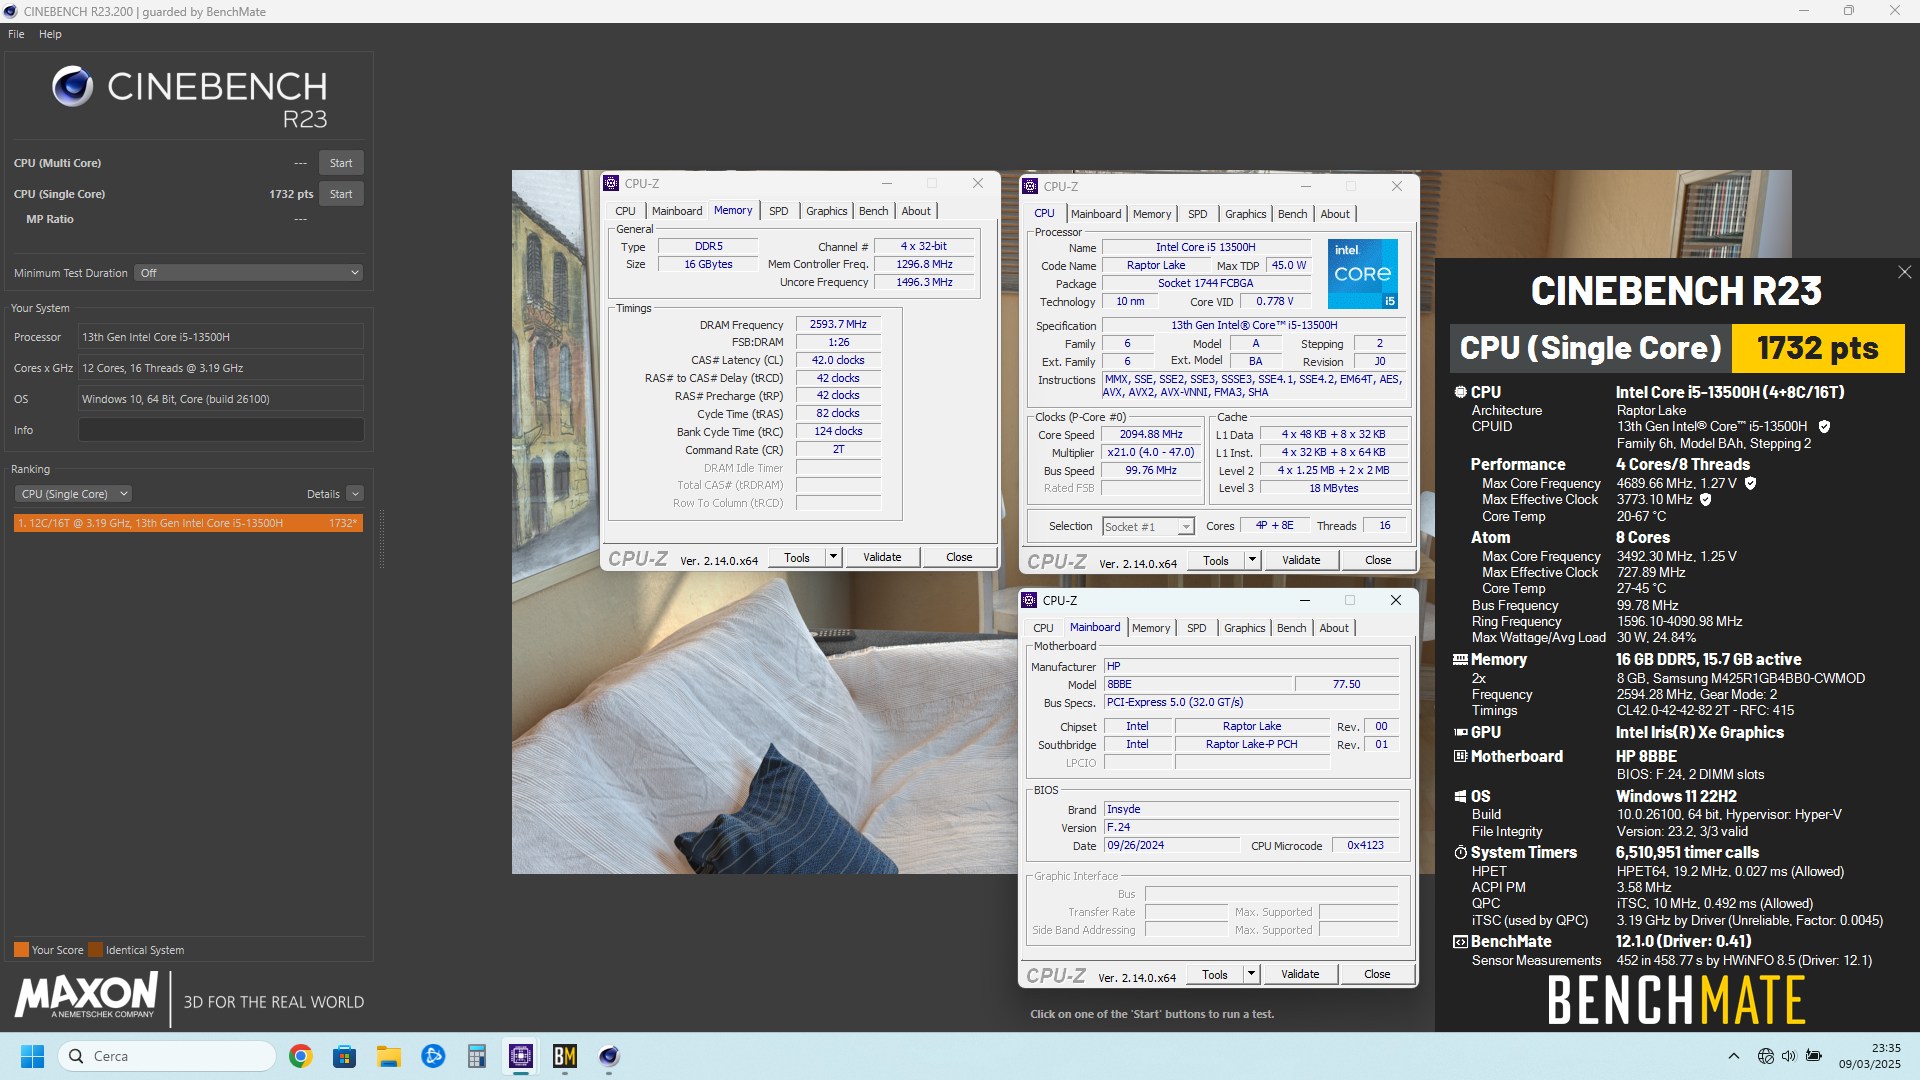
Task: Click the taskbar Cerca search box
Action: pyautogui.click(x=168, y=1056)
